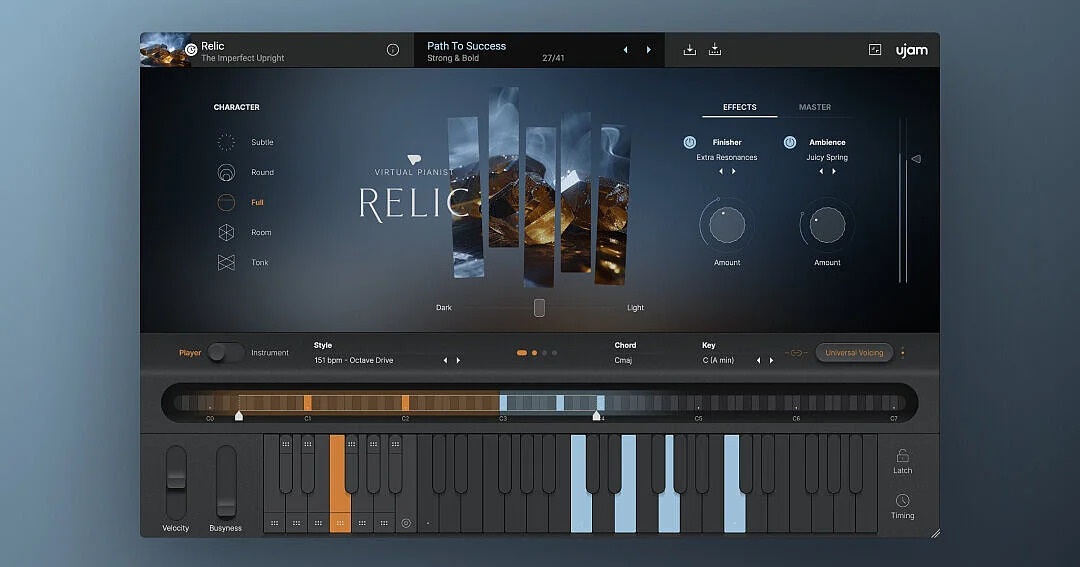Choose the Tonk character label
Image resolution: width=1080 pixels, height=567 pixels.
(x=260, y=262)
